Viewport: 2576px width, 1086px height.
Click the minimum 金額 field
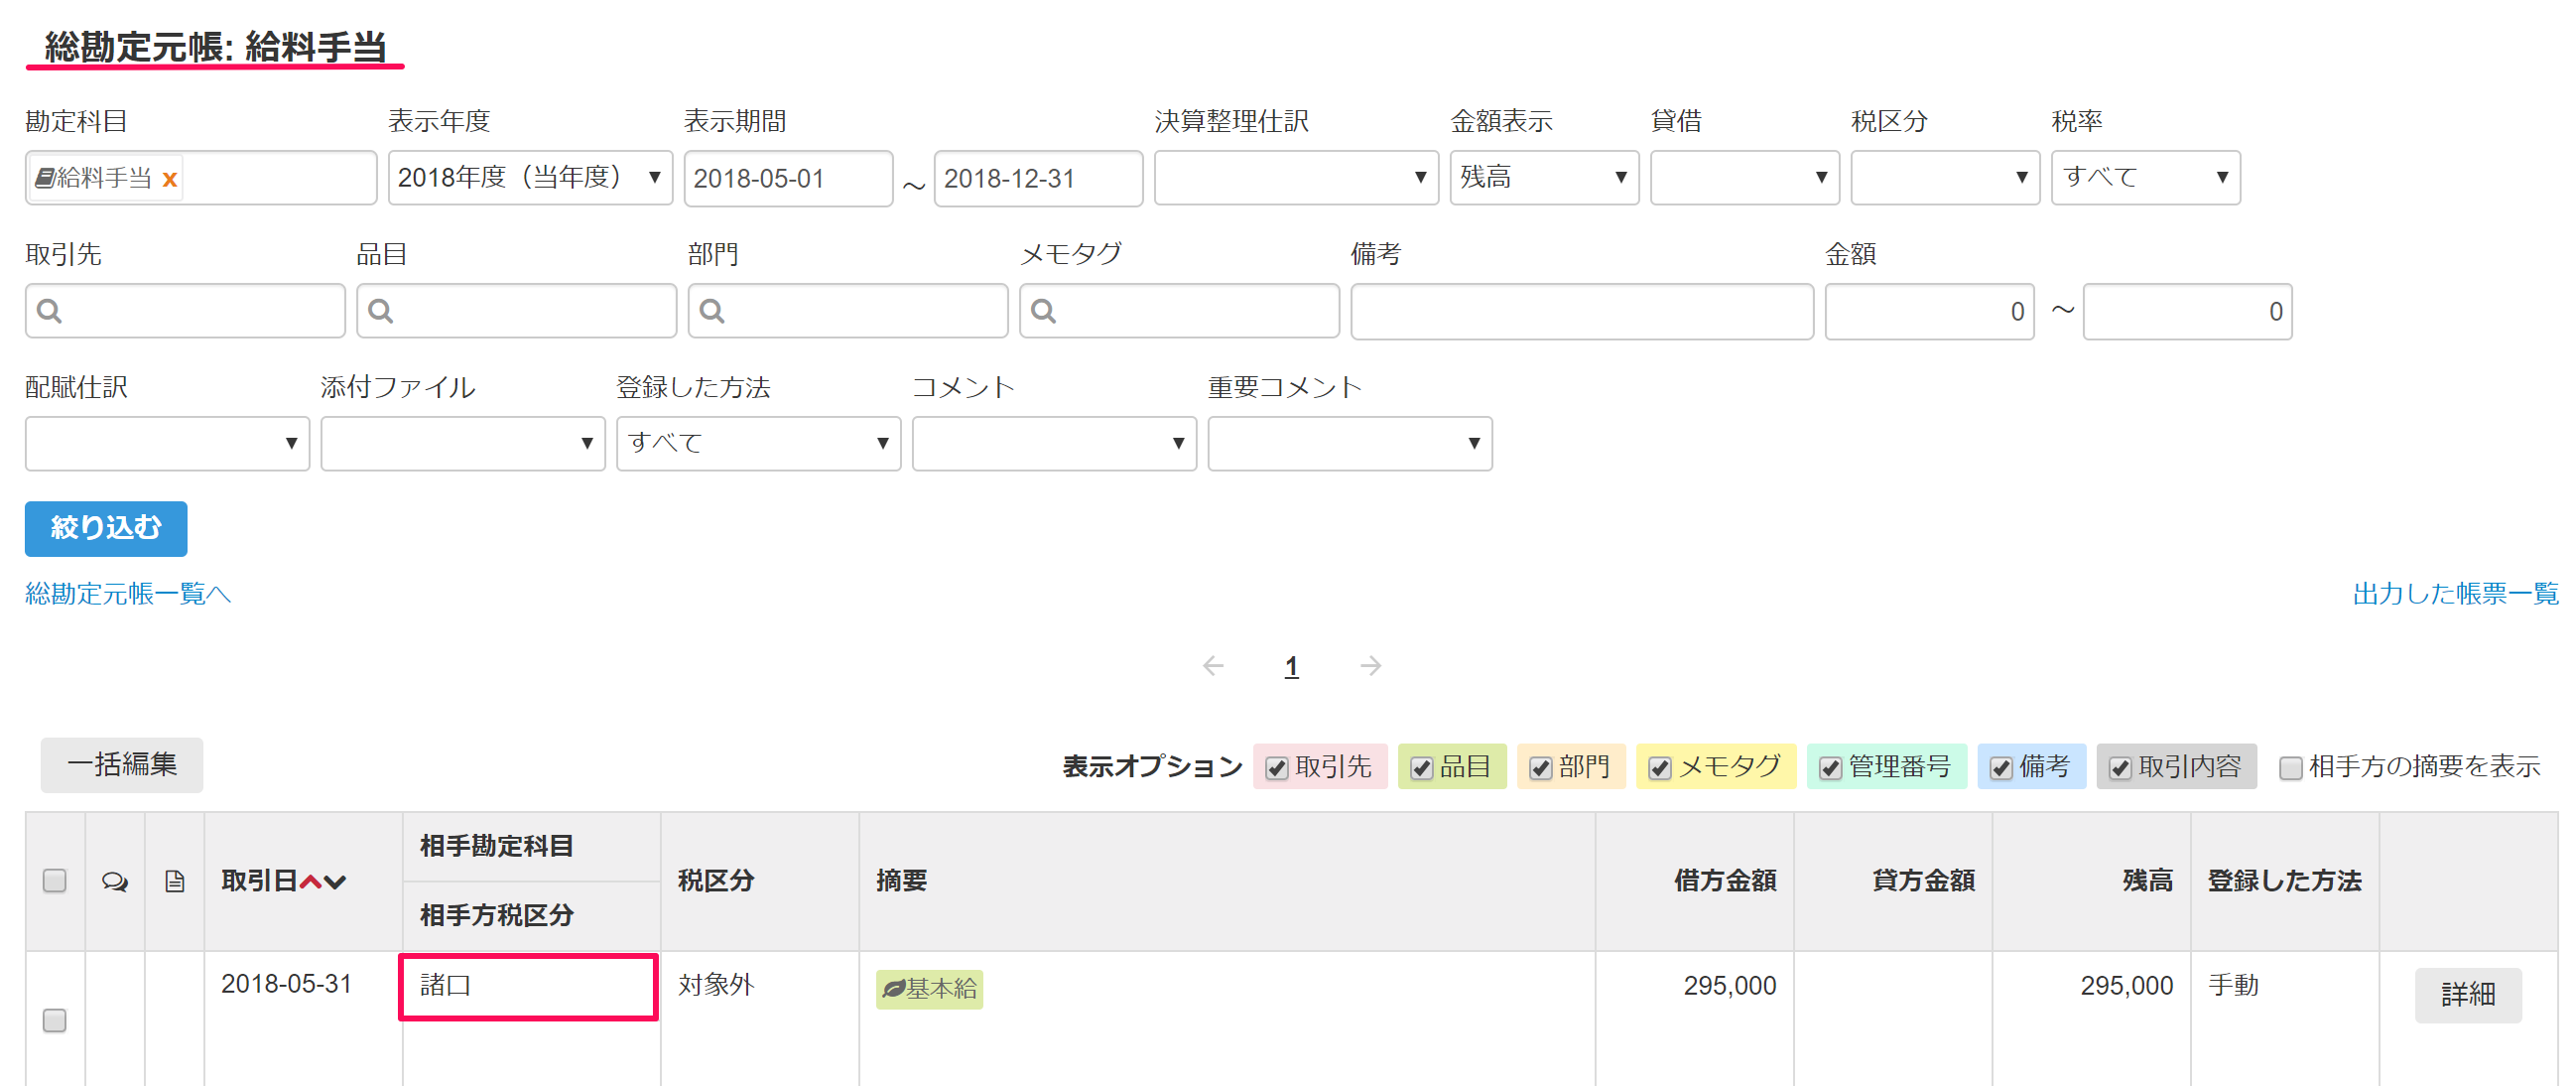(x=1930, y=312)
